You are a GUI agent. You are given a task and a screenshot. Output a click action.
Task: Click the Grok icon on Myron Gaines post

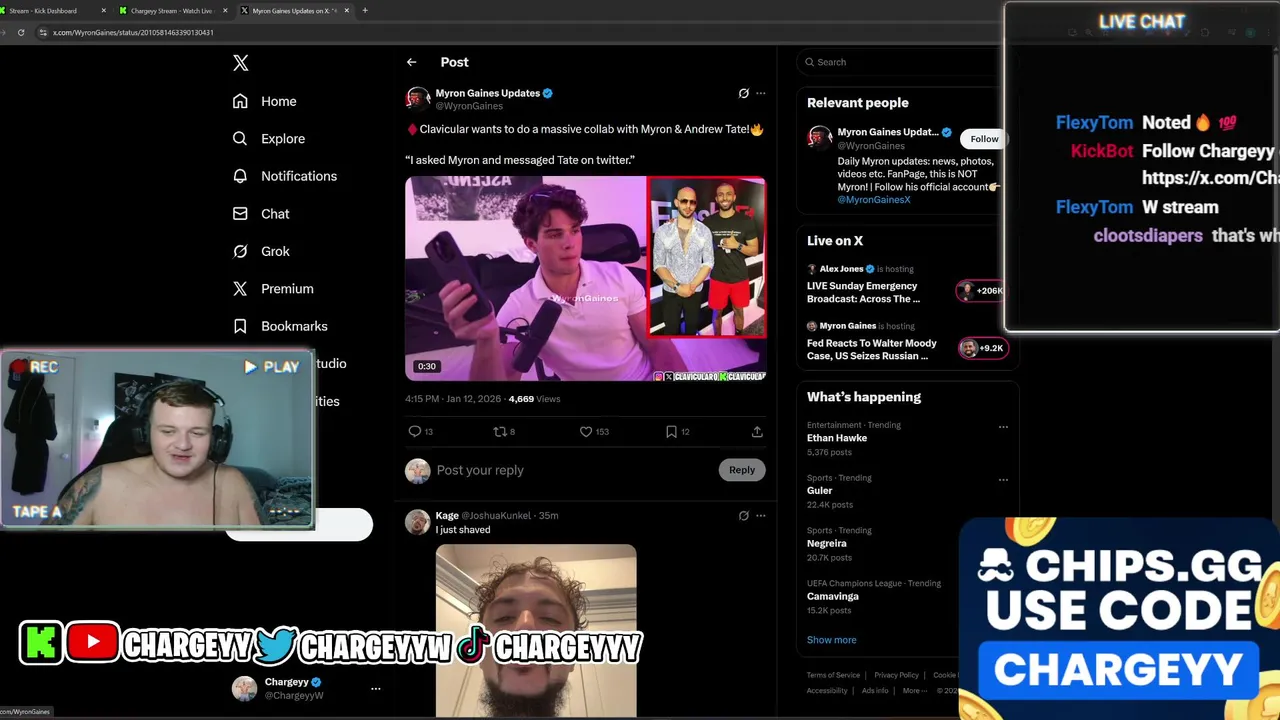click(x=743, y=93)
